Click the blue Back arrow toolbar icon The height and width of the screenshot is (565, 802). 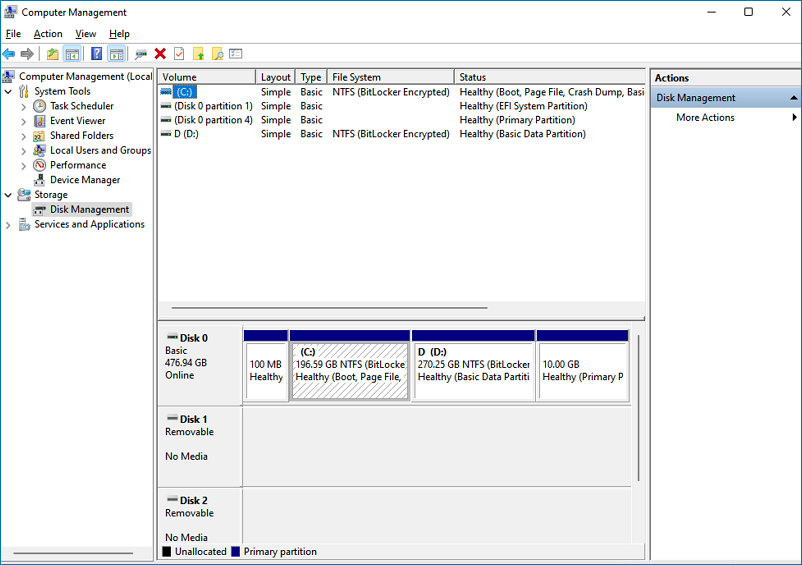pos(9,54)
